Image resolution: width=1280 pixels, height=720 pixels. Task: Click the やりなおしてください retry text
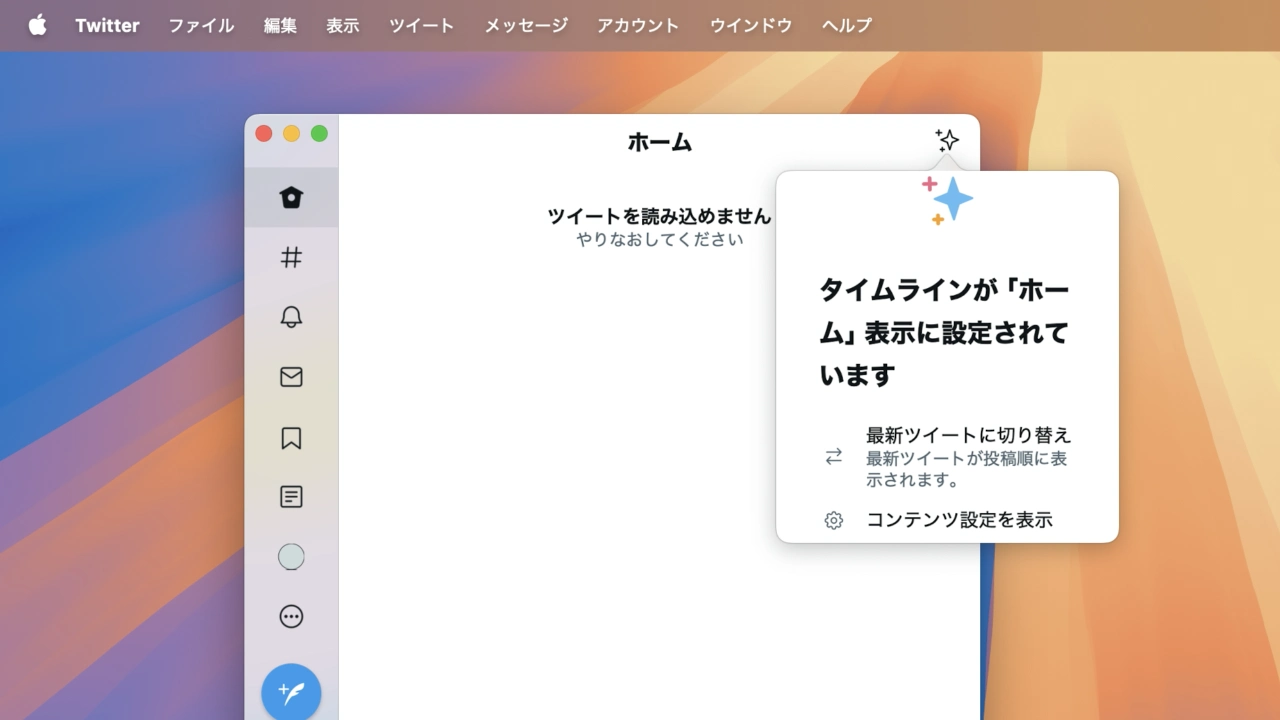click(660, 239)
